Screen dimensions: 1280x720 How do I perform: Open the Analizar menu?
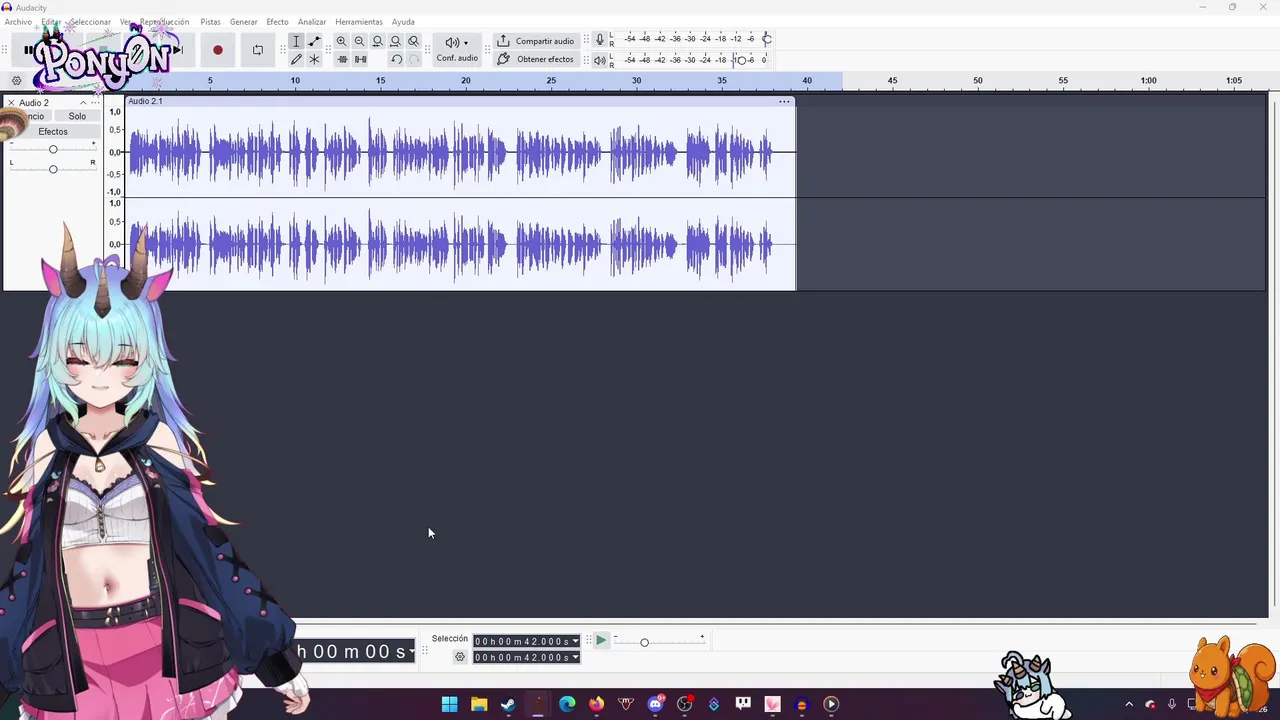tap(312, 22)
